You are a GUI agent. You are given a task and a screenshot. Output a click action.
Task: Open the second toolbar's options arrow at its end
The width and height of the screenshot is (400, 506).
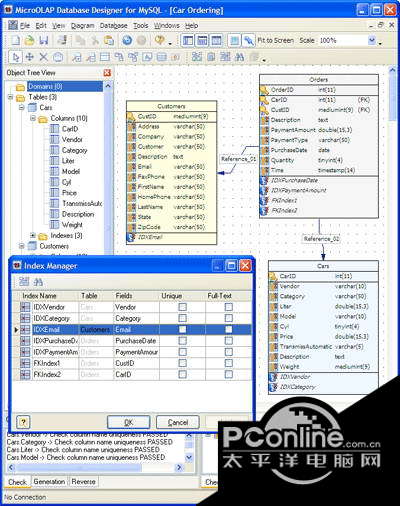(x=264, y=60)
